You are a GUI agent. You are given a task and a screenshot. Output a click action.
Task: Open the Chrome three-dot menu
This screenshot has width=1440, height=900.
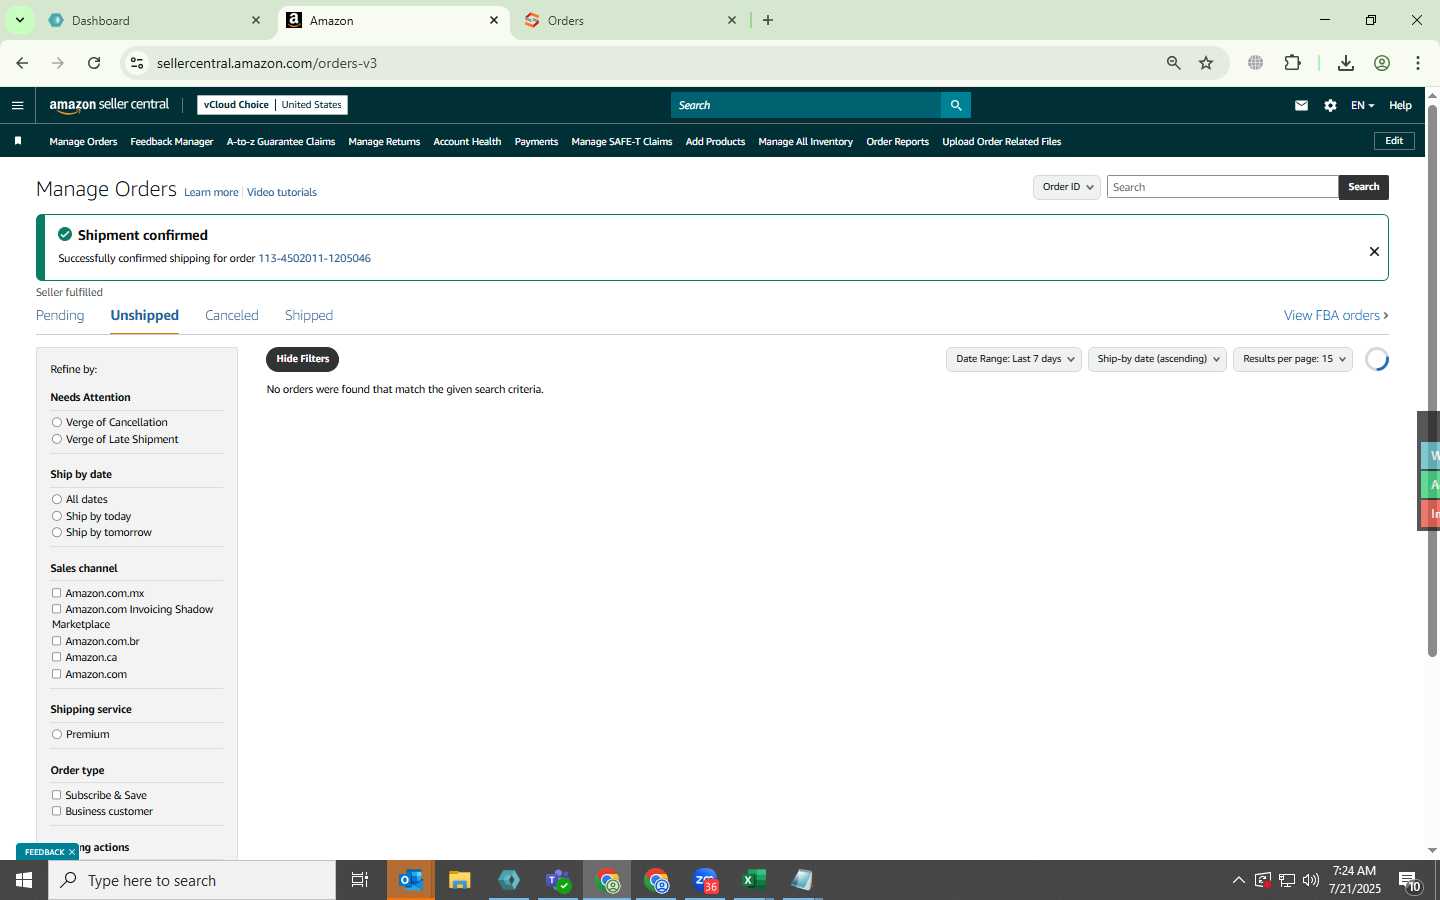click(x=1418, y=63)
